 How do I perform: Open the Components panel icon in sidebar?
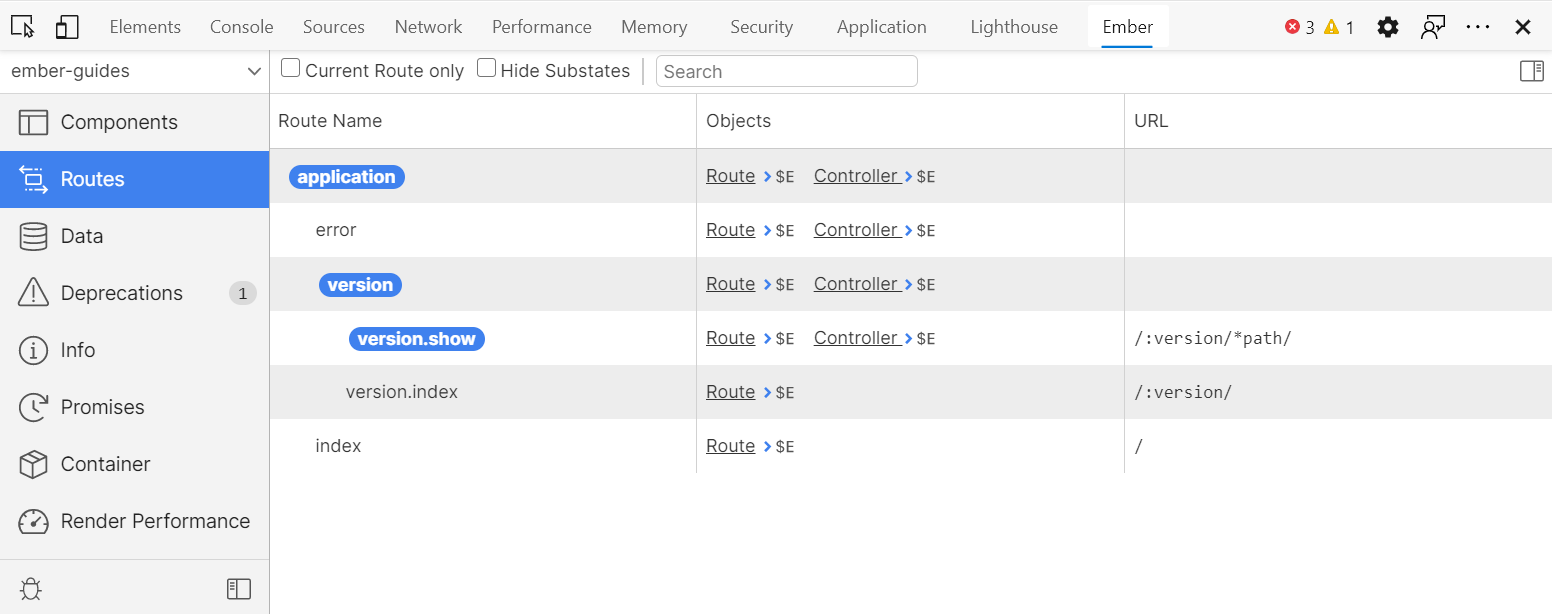(33, 122)
